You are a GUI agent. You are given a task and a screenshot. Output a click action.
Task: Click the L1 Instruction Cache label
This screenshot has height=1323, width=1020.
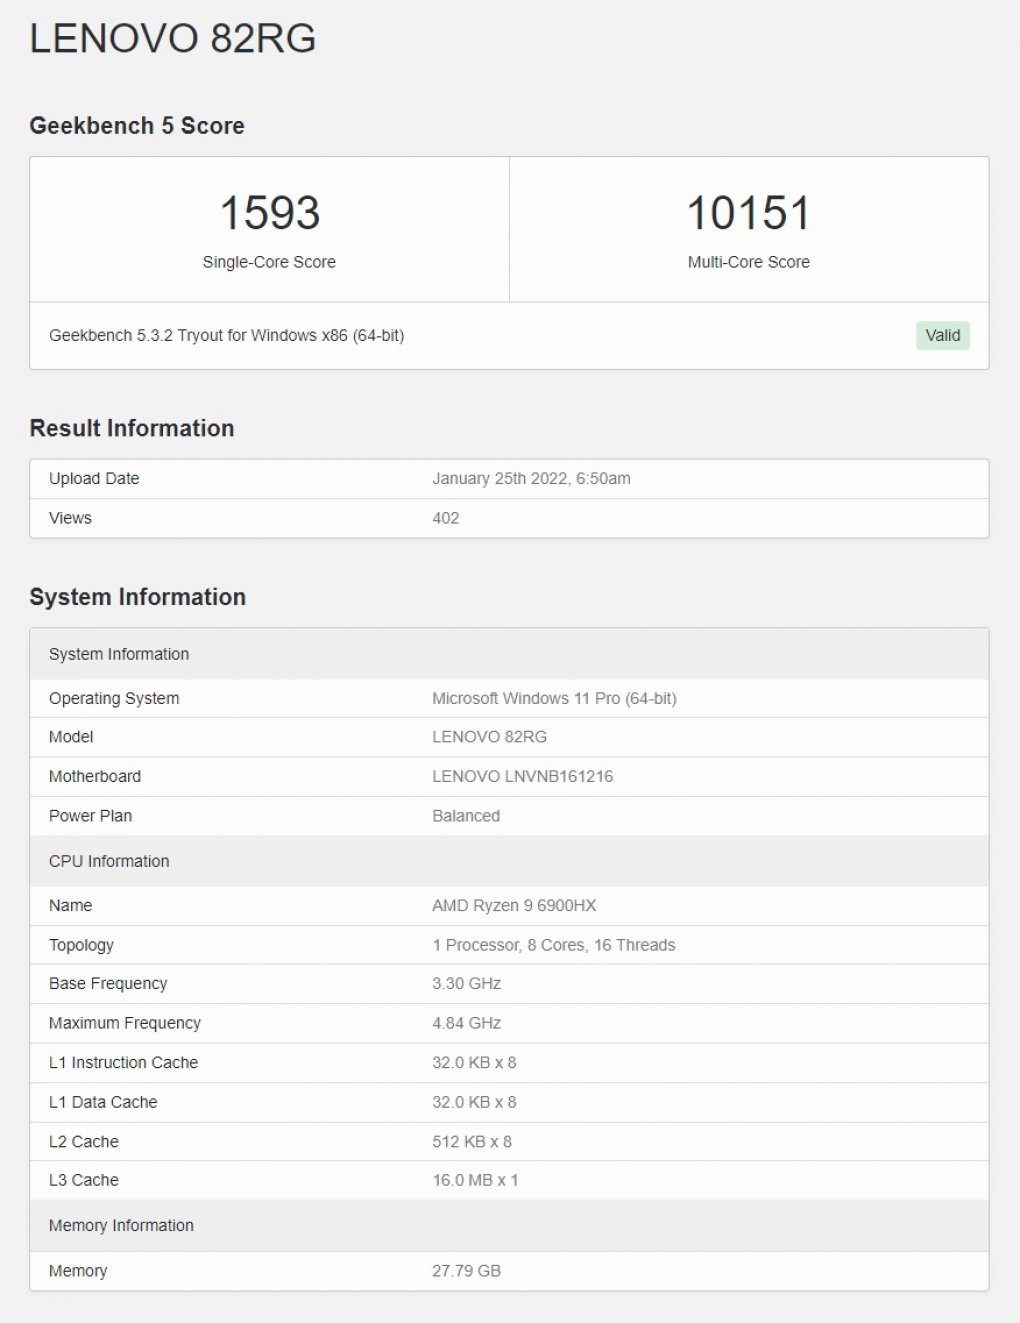point(123,1063)
